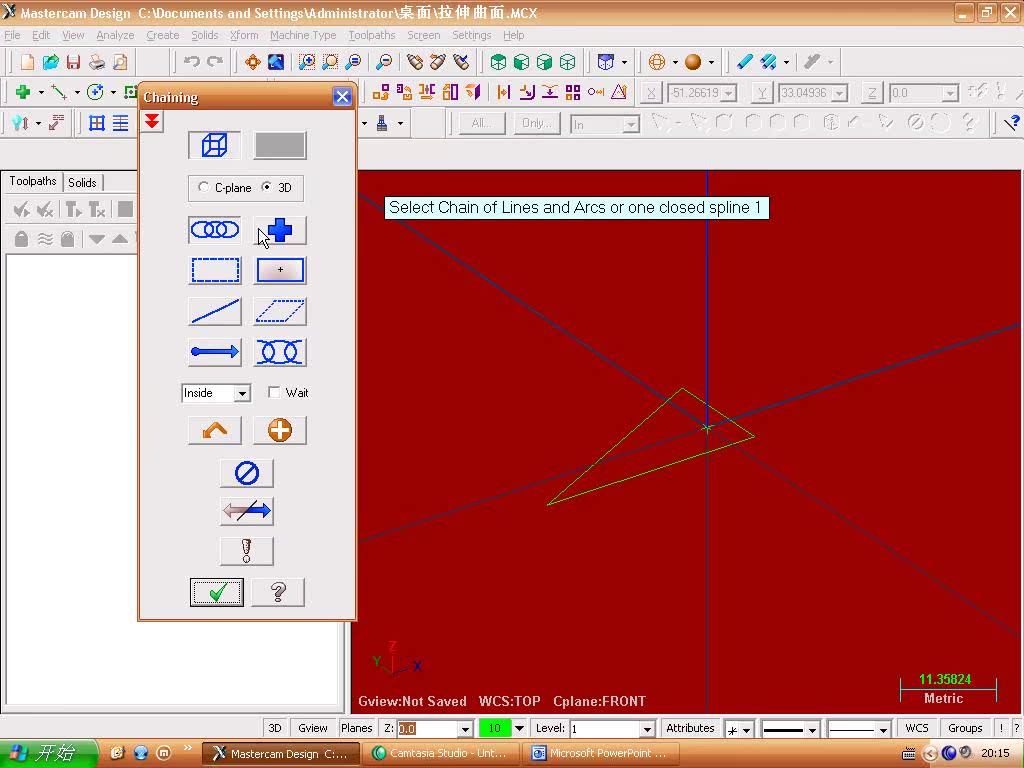Confirm chaining with green checkmark button

point(217,592)
